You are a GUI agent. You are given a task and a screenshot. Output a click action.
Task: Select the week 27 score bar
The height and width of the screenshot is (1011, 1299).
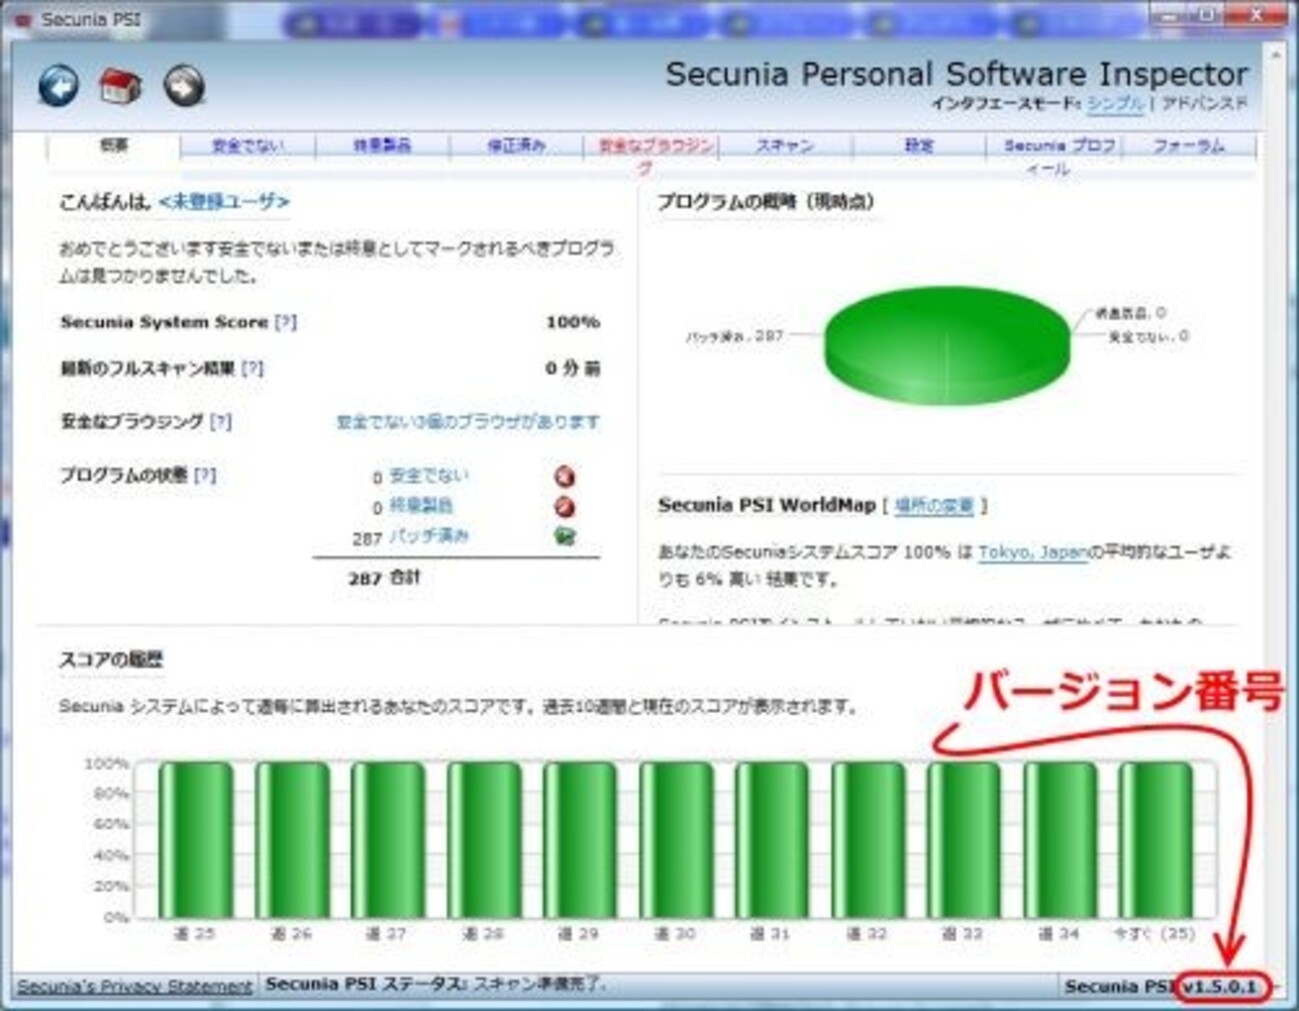pos(388,840)
